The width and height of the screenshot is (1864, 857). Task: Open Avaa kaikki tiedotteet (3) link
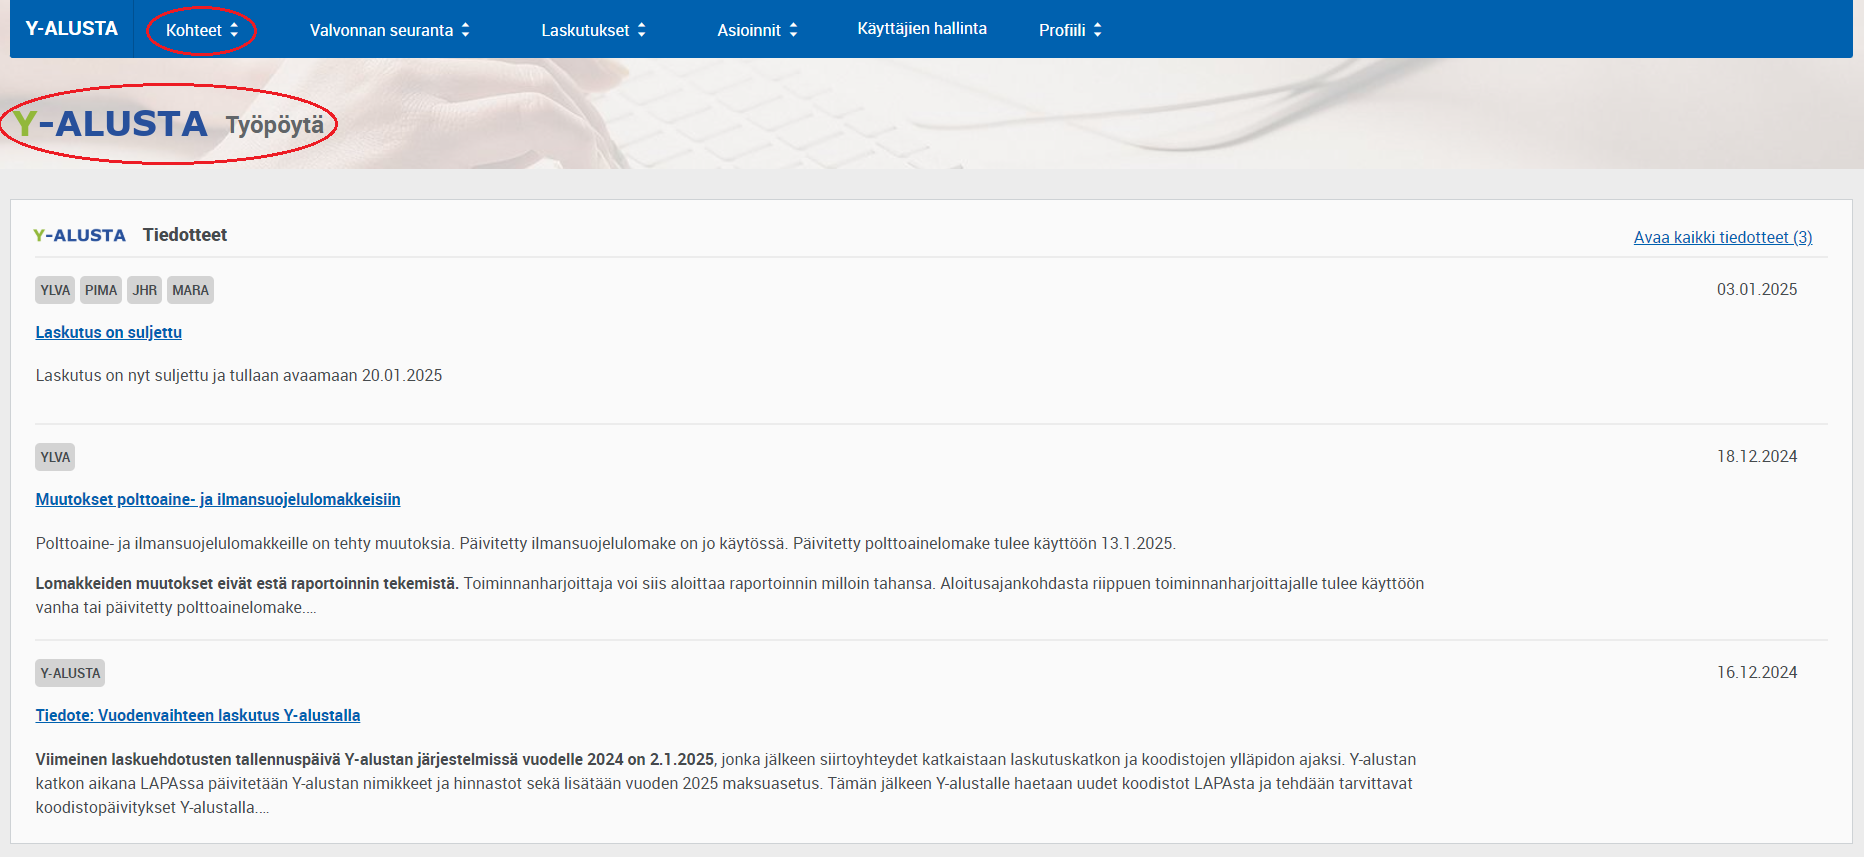pos(1722,237)
